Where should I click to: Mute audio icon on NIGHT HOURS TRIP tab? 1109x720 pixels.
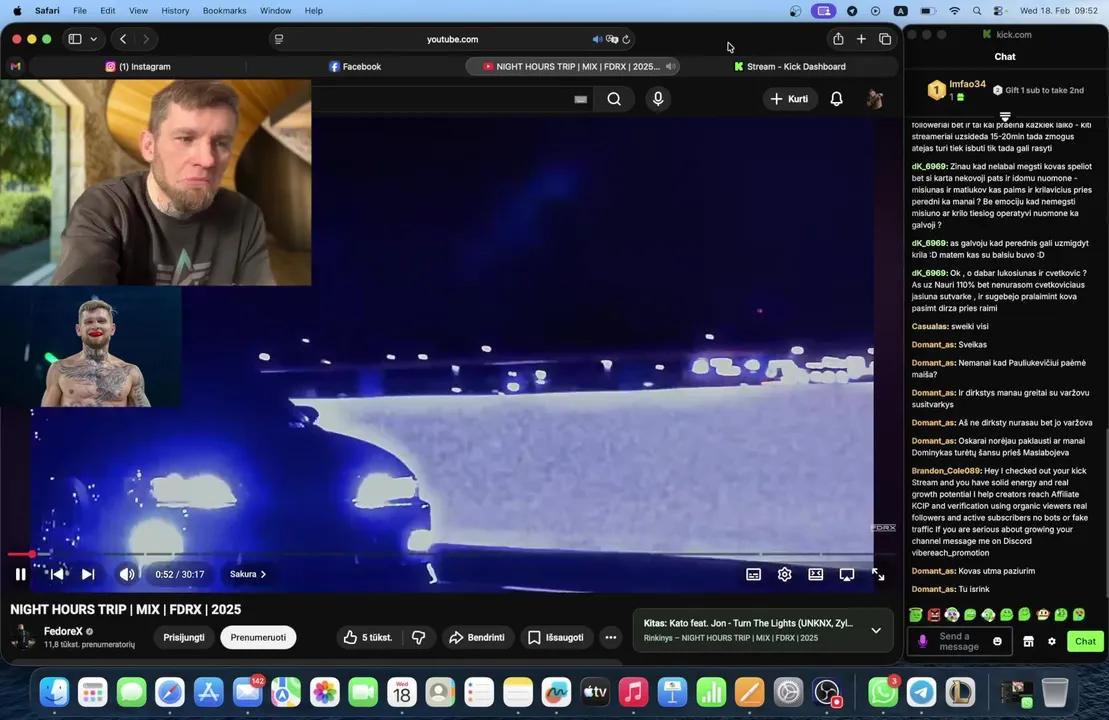(x=670, y=66)
